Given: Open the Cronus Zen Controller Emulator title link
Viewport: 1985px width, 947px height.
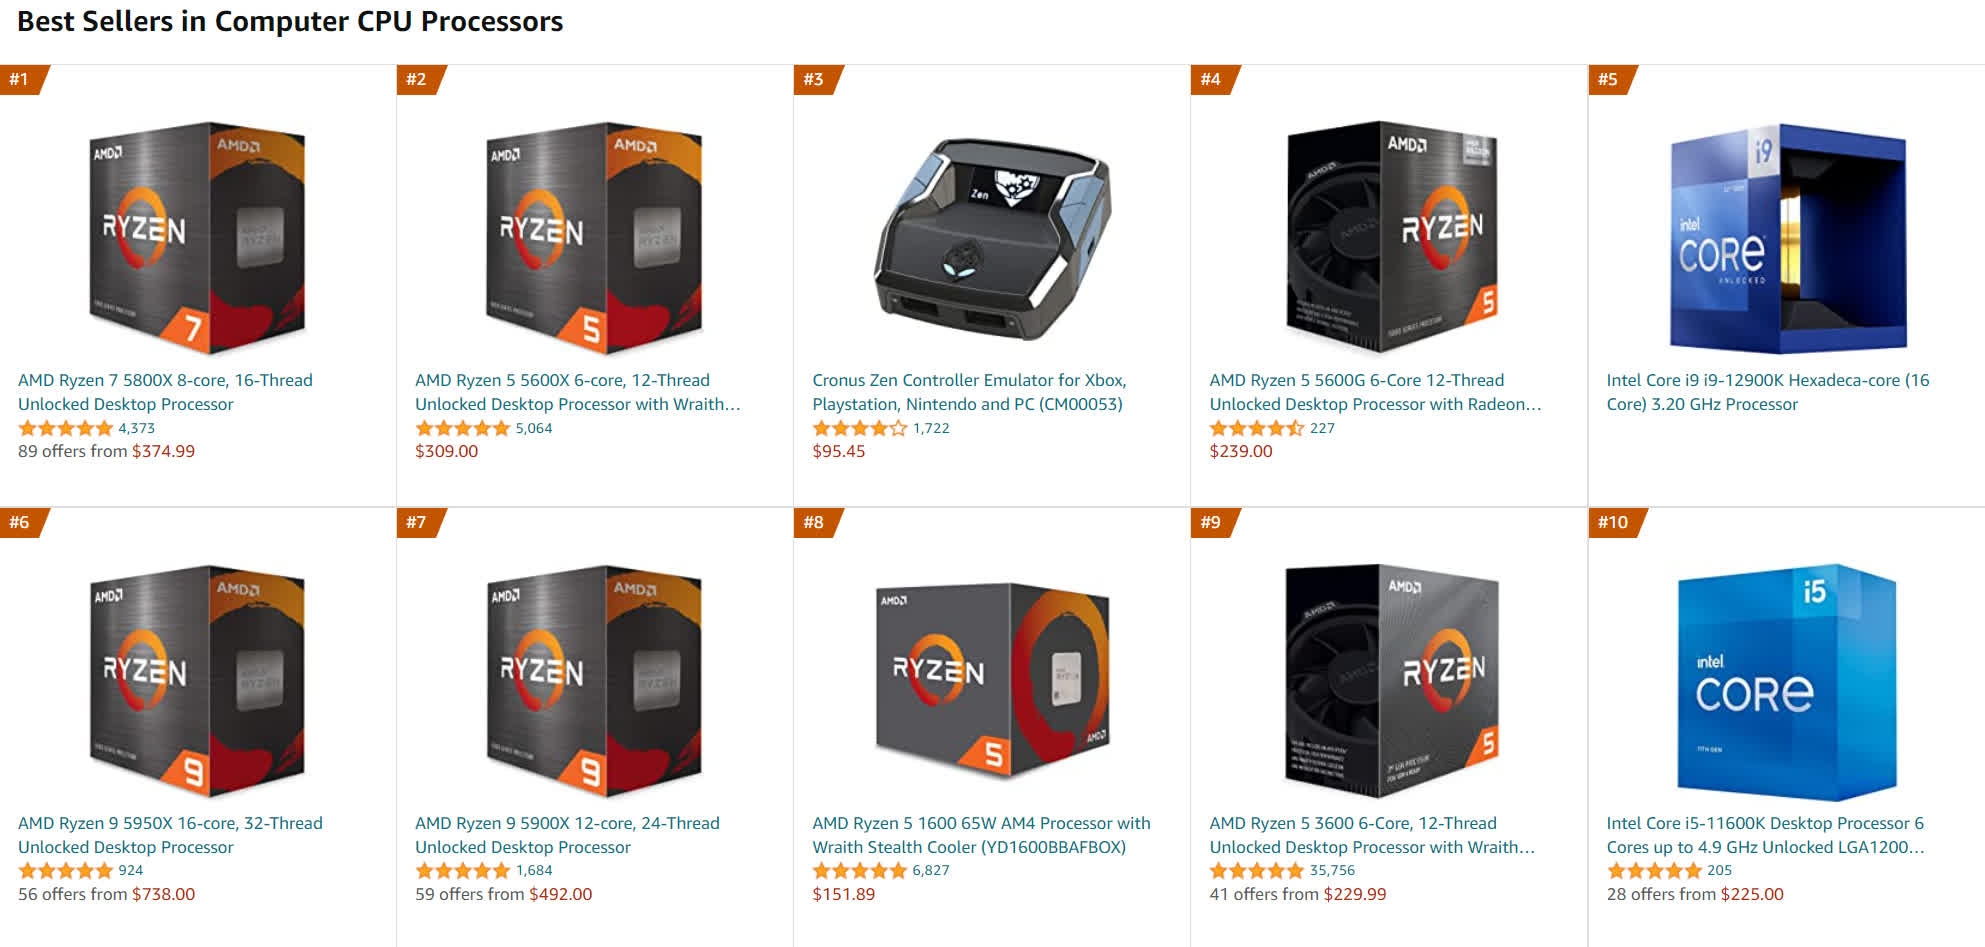Looking at the screenshot, I should point(969,392).
